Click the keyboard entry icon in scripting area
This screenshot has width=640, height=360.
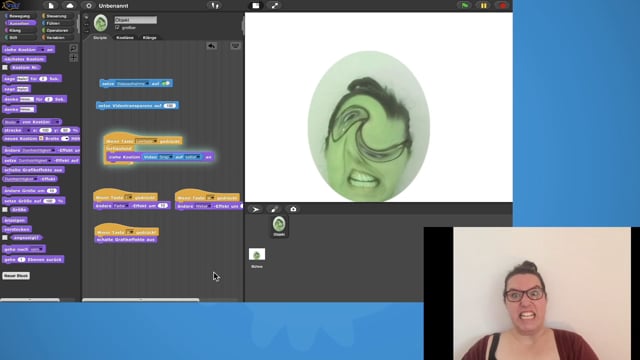[x=235, y=46]
